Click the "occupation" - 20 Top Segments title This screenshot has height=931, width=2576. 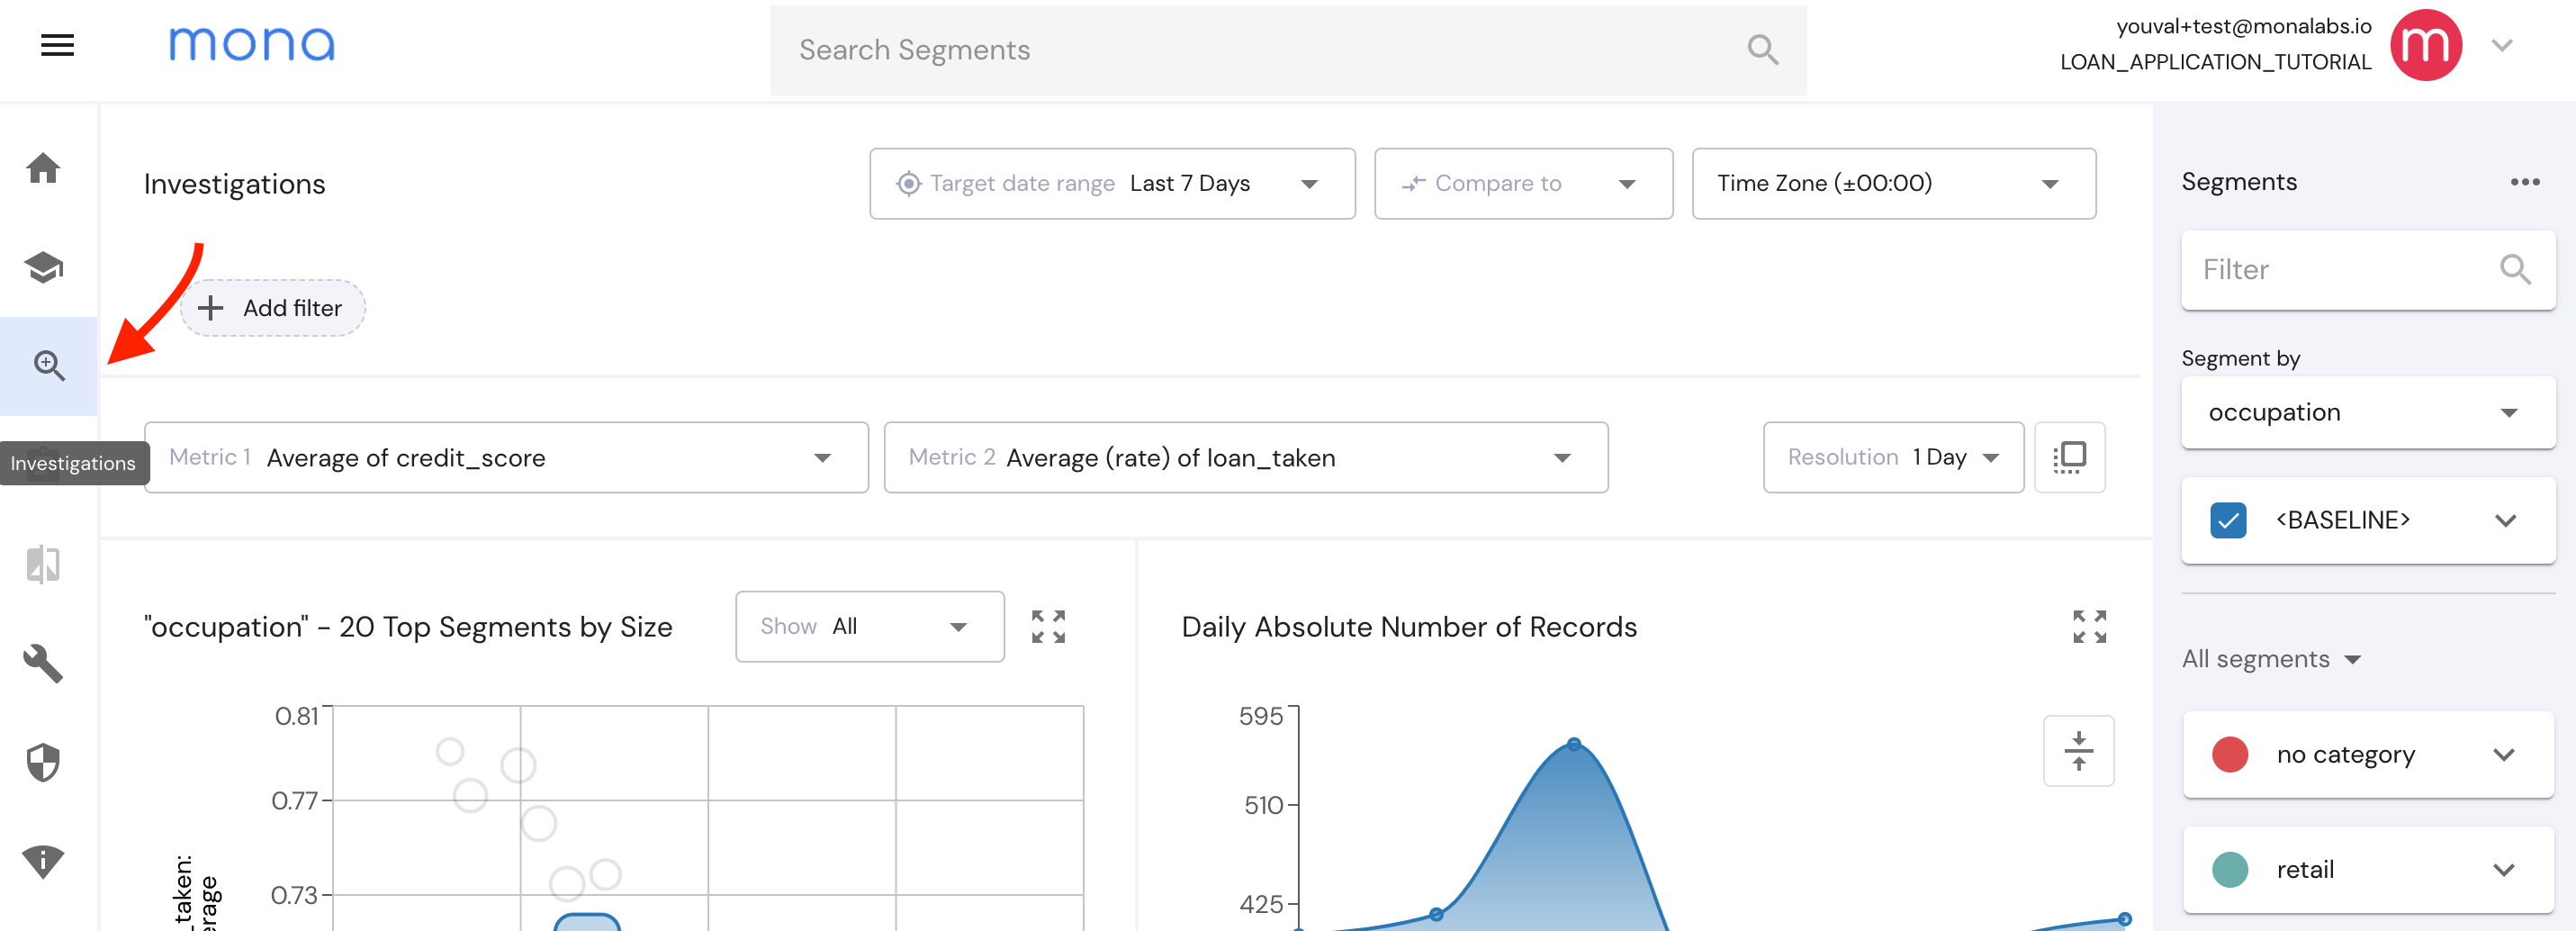tap(408, 627)
